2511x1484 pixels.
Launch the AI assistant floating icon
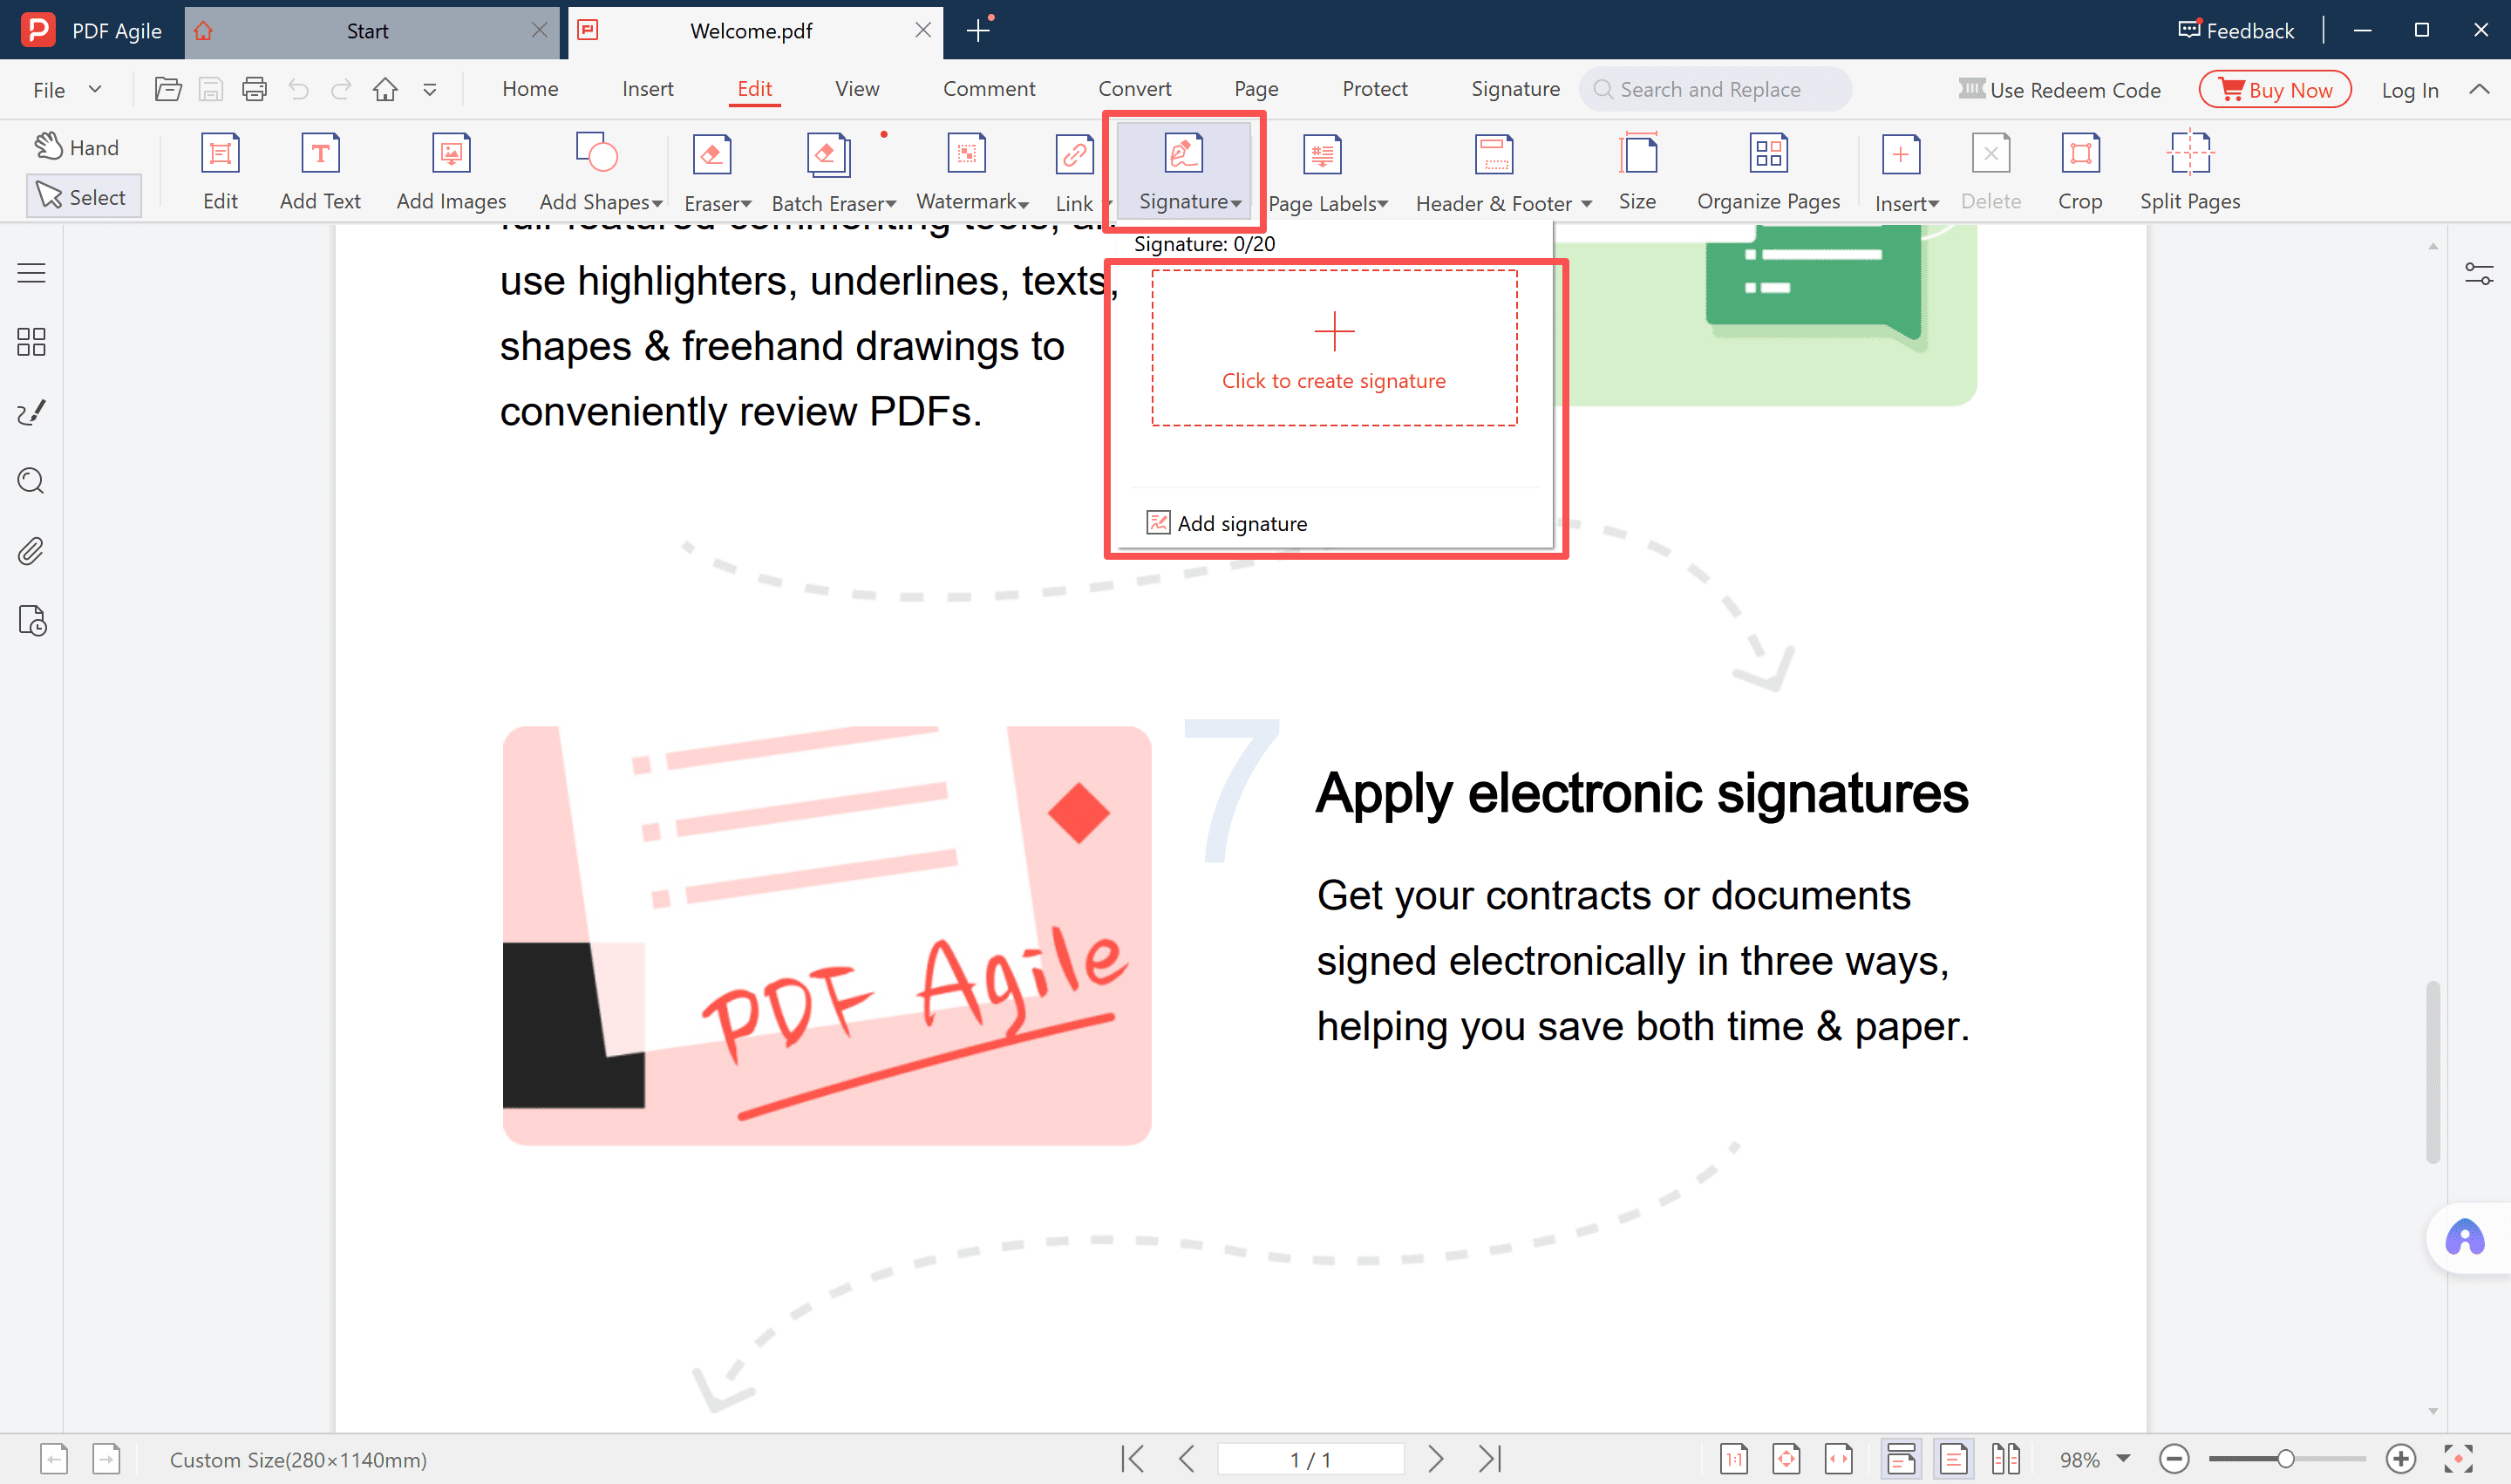[2464, 1239]
